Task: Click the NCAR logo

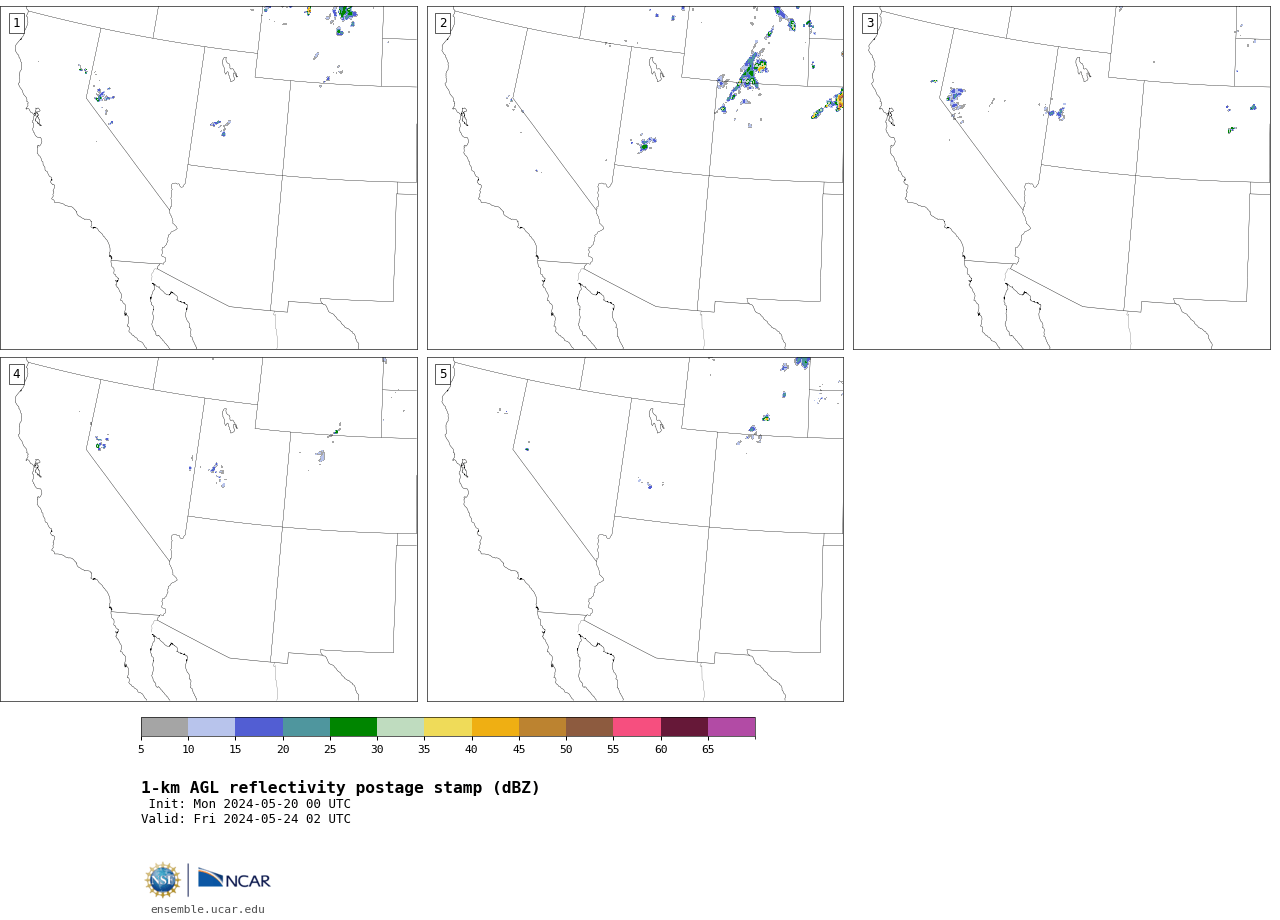Action: tap(234, 879)
